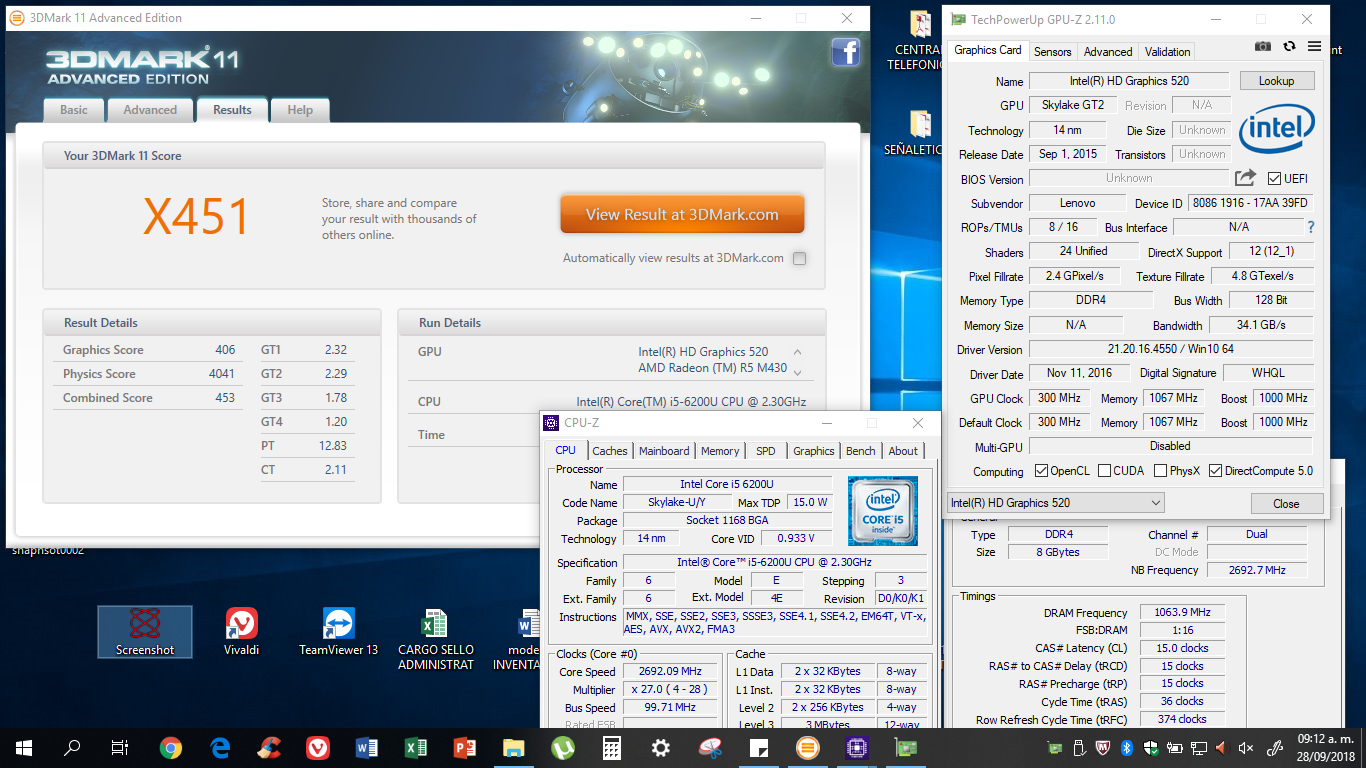The height and width of the screenshot is (768, 1366).
Task: Open uTorrent from the taskbar
Action: point(563,747)
